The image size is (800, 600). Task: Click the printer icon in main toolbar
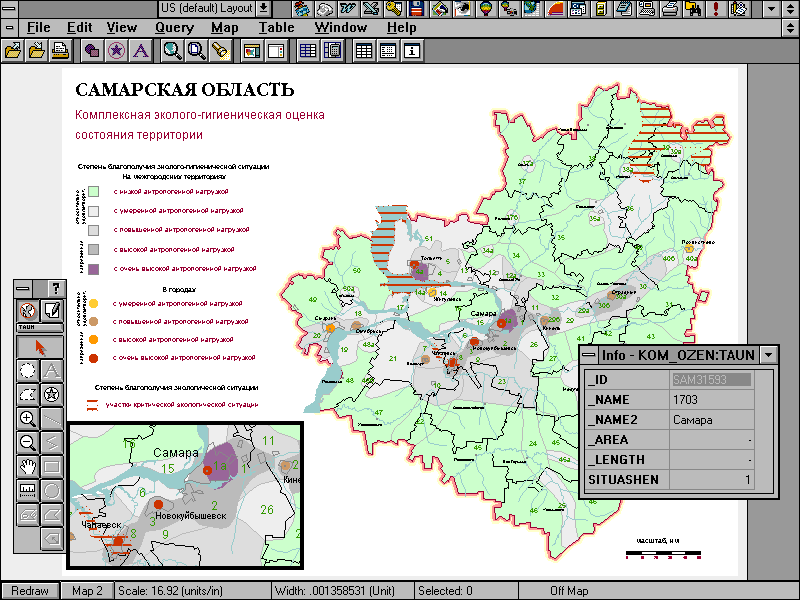pyautogui.click(x=59, y=50)
